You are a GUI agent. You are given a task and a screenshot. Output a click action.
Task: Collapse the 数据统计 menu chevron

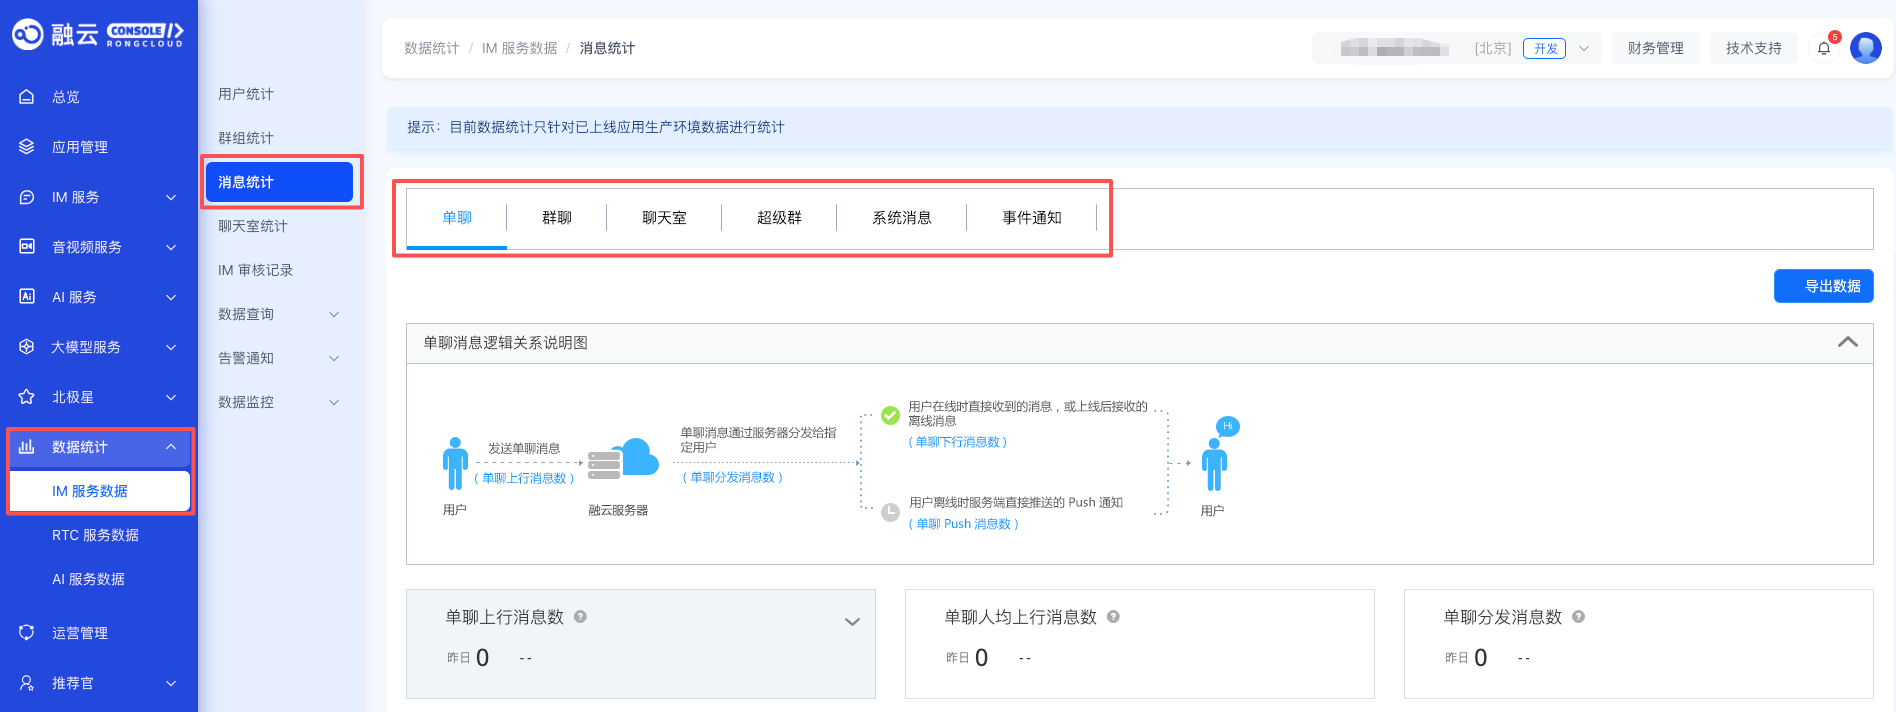click(x=171, y=447)
